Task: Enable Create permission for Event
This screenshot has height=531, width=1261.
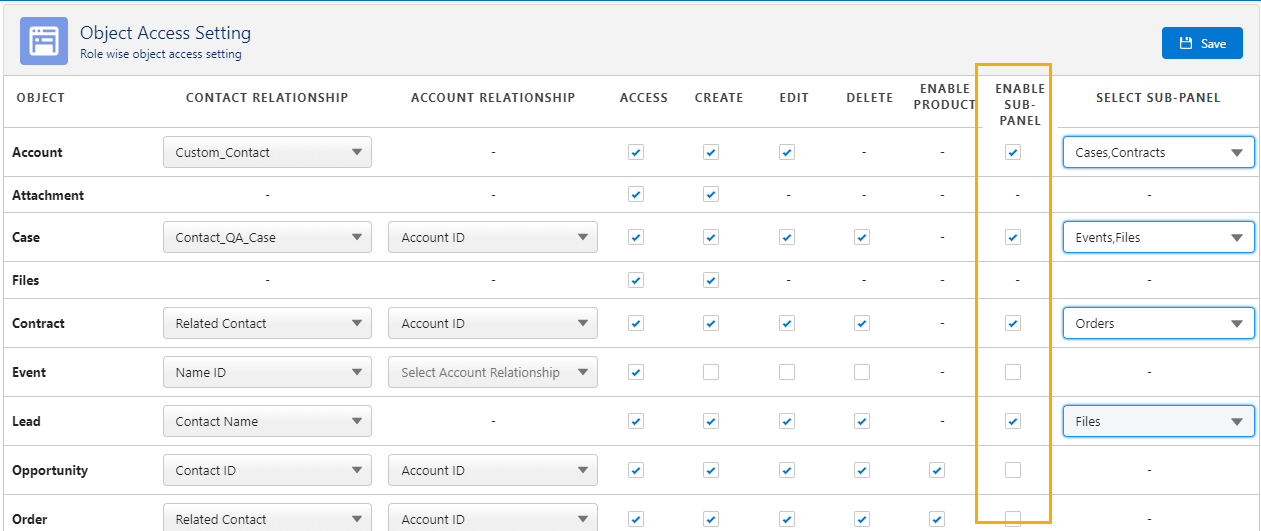Action: [711, 372]
